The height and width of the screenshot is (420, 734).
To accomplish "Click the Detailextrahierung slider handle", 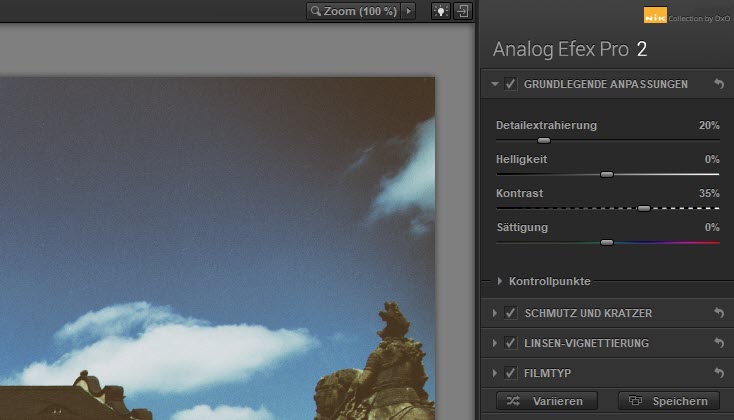I will click(x=543, y=140).
